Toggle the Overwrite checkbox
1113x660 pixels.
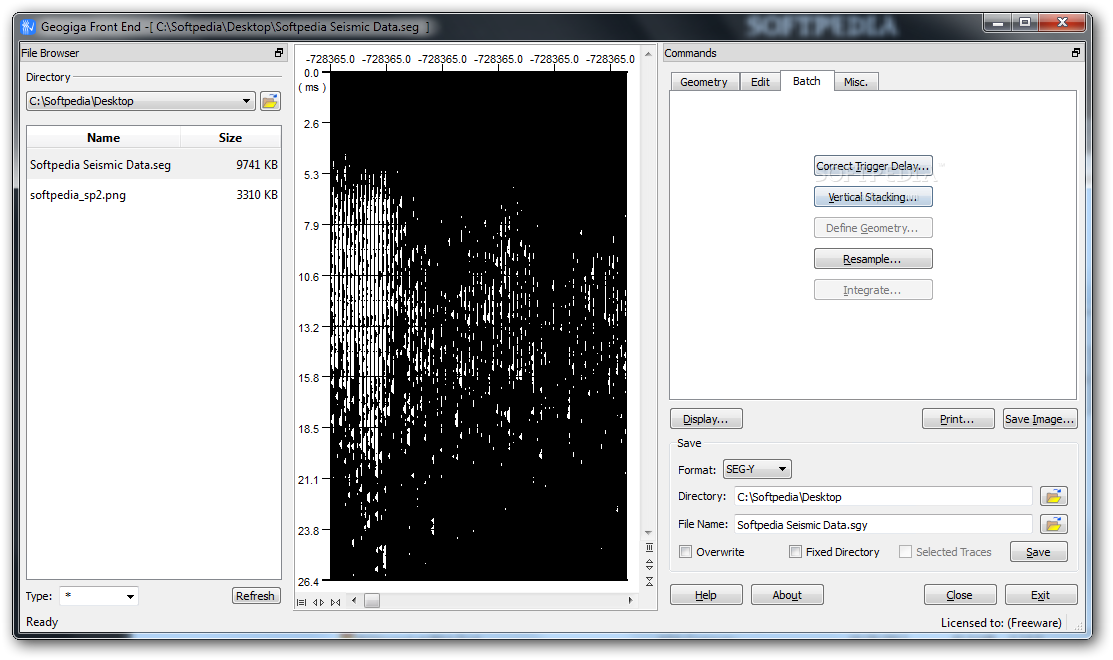(686, 551)
